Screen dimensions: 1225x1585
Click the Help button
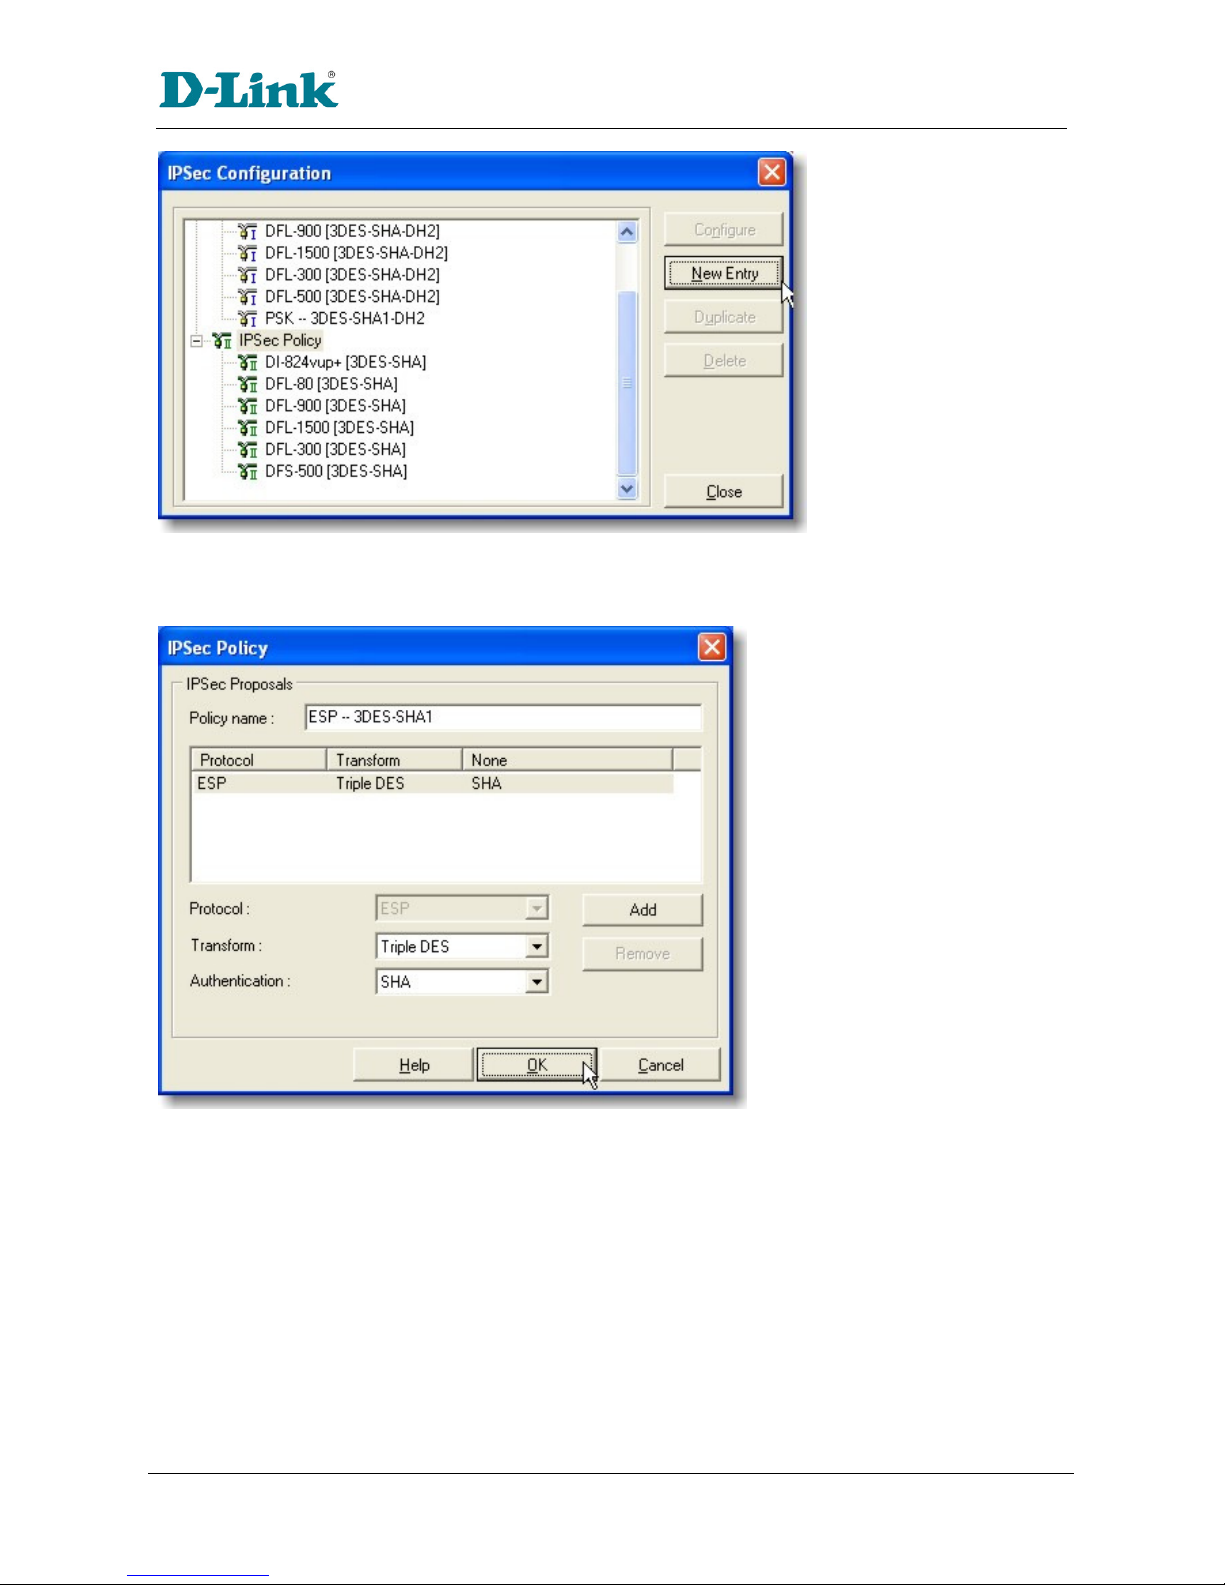click(x=414, y=1065)
